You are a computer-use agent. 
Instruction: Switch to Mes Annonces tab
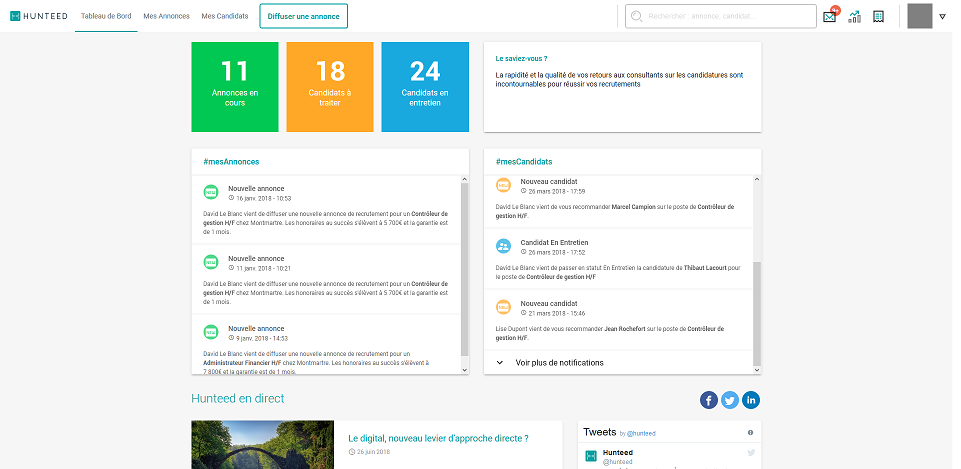(167, 16)
